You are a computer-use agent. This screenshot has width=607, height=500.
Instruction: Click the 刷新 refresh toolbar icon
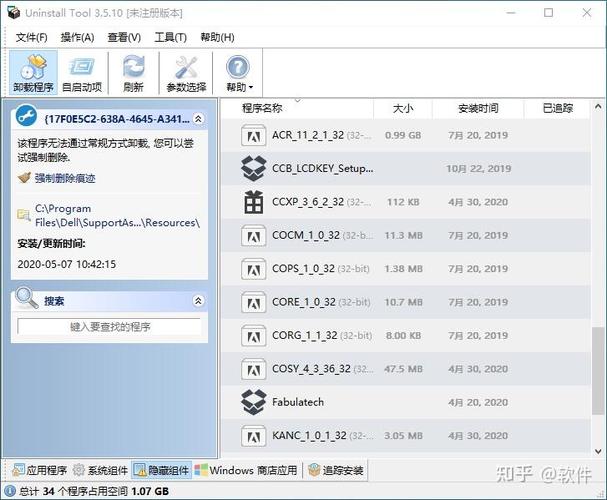(x=134, y=67)
